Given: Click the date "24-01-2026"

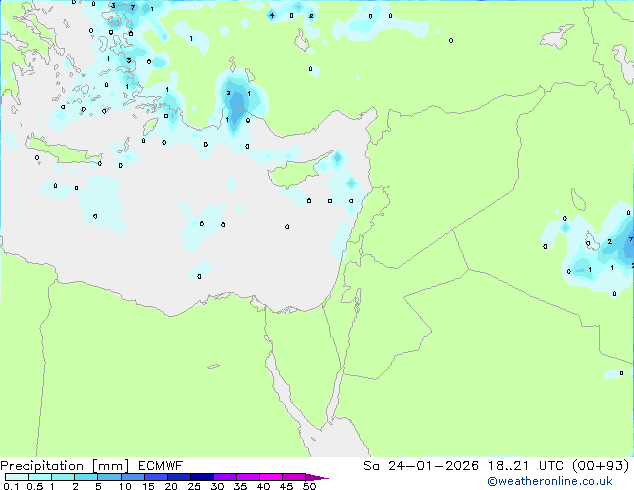Looking at the screenshot, I should coord(433,466).
